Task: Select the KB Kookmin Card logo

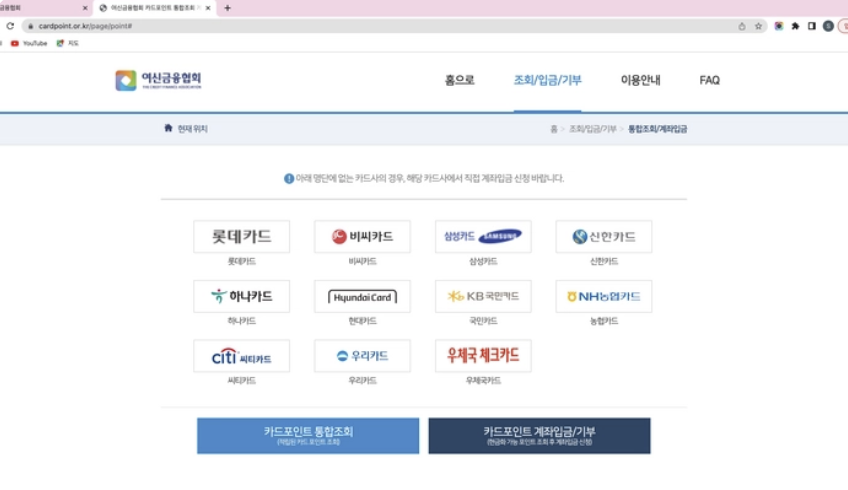Action: (x=483, y=296)
